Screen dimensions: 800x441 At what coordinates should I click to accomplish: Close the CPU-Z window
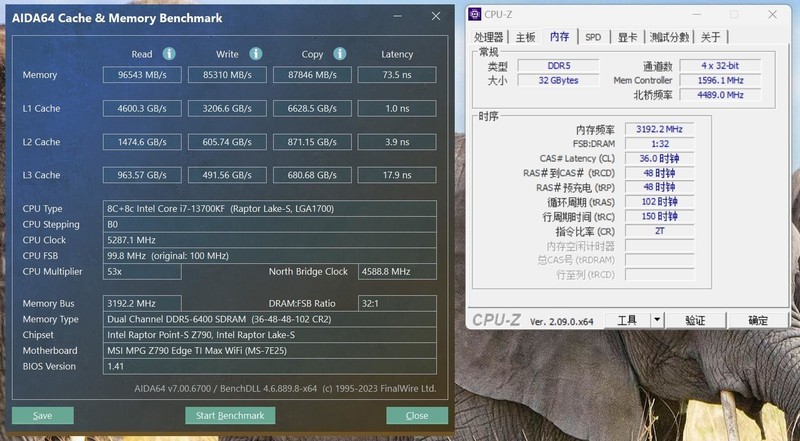tap(772, 14)
